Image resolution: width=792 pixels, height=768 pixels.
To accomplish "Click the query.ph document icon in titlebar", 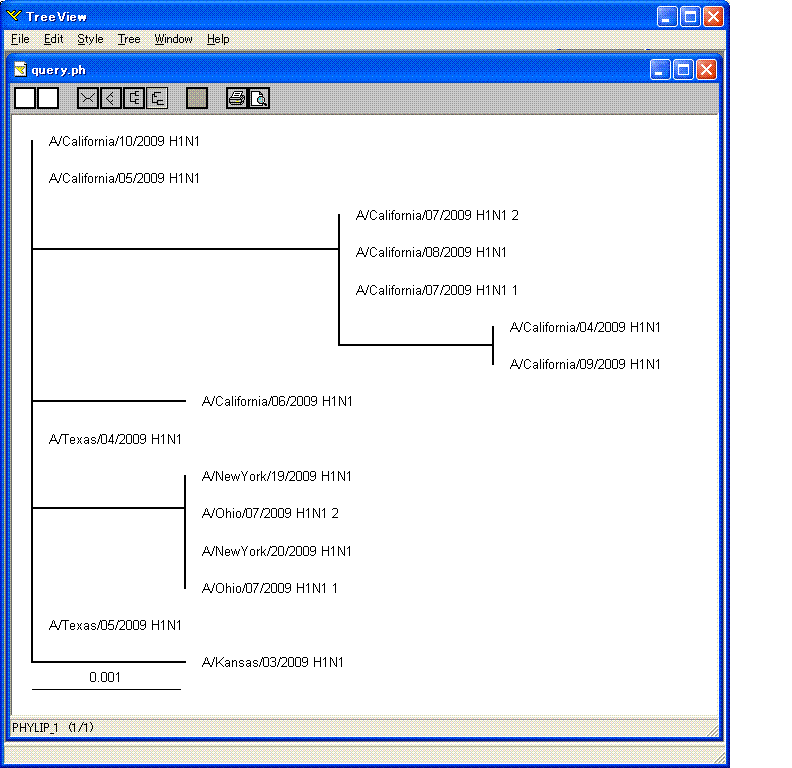I will pos(20,70).
